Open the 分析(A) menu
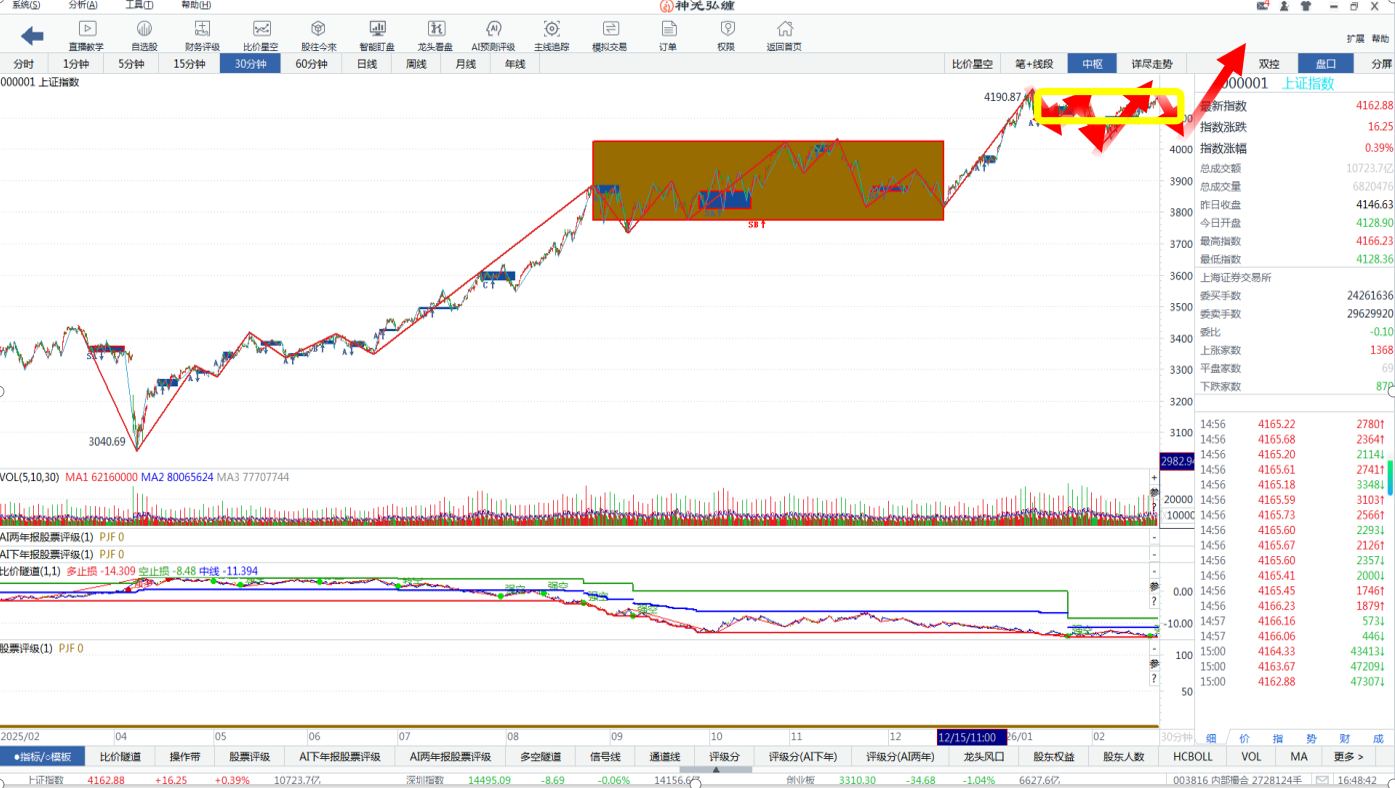The height and width of the screenshot is (788, 1395). click(83, 5)
